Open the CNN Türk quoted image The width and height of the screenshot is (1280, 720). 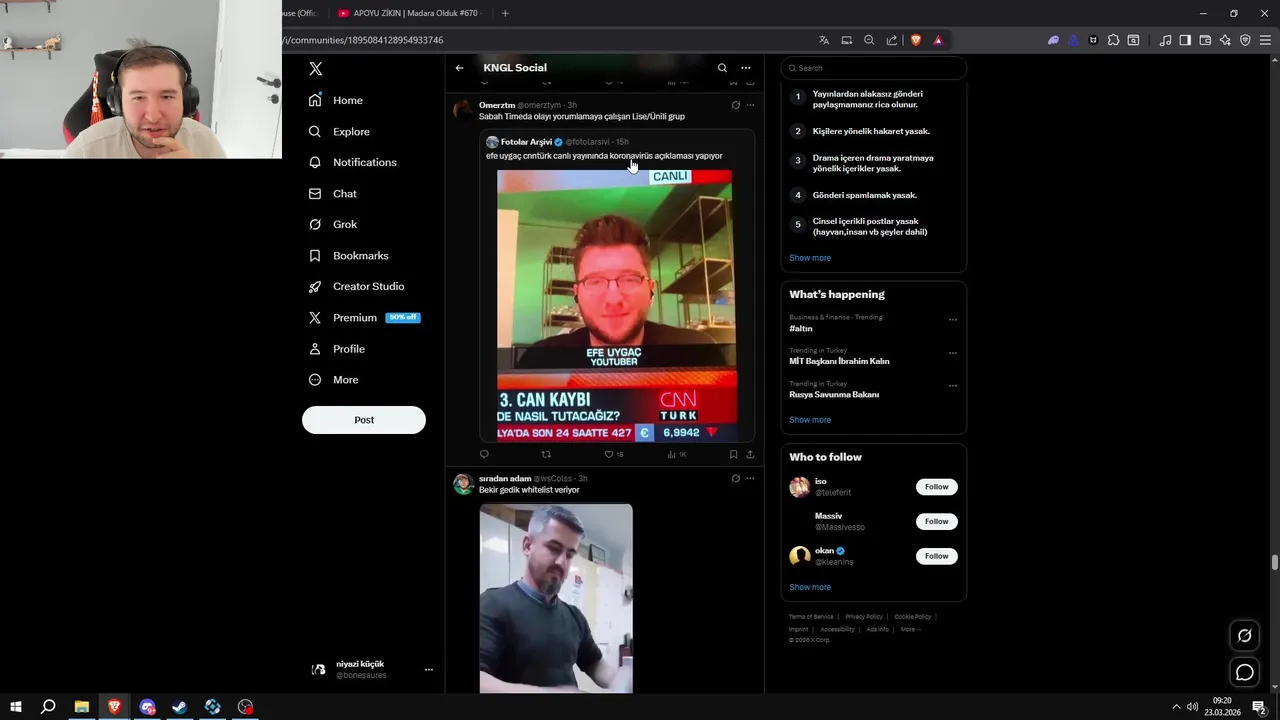(616, 305)
